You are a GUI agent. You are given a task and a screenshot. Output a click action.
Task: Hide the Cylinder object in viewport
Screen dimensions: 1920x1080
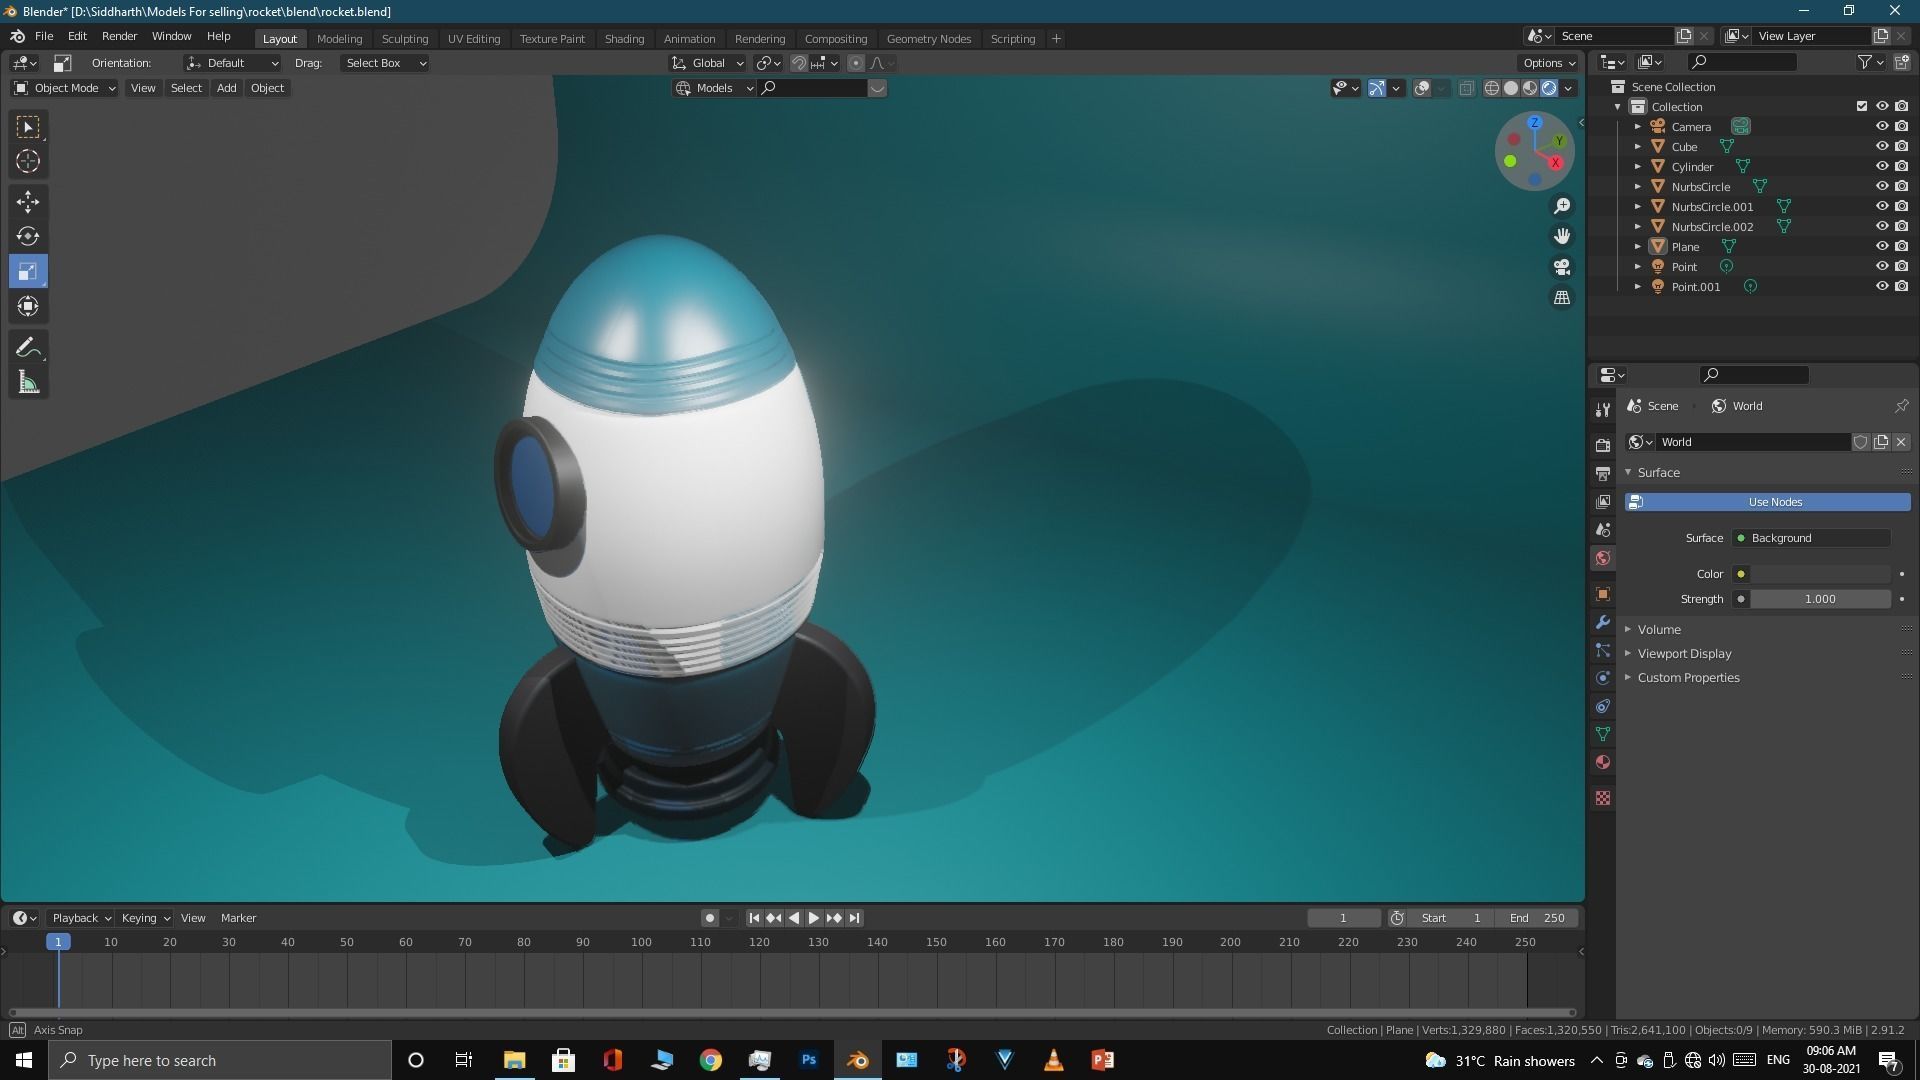click(1881, 166)
